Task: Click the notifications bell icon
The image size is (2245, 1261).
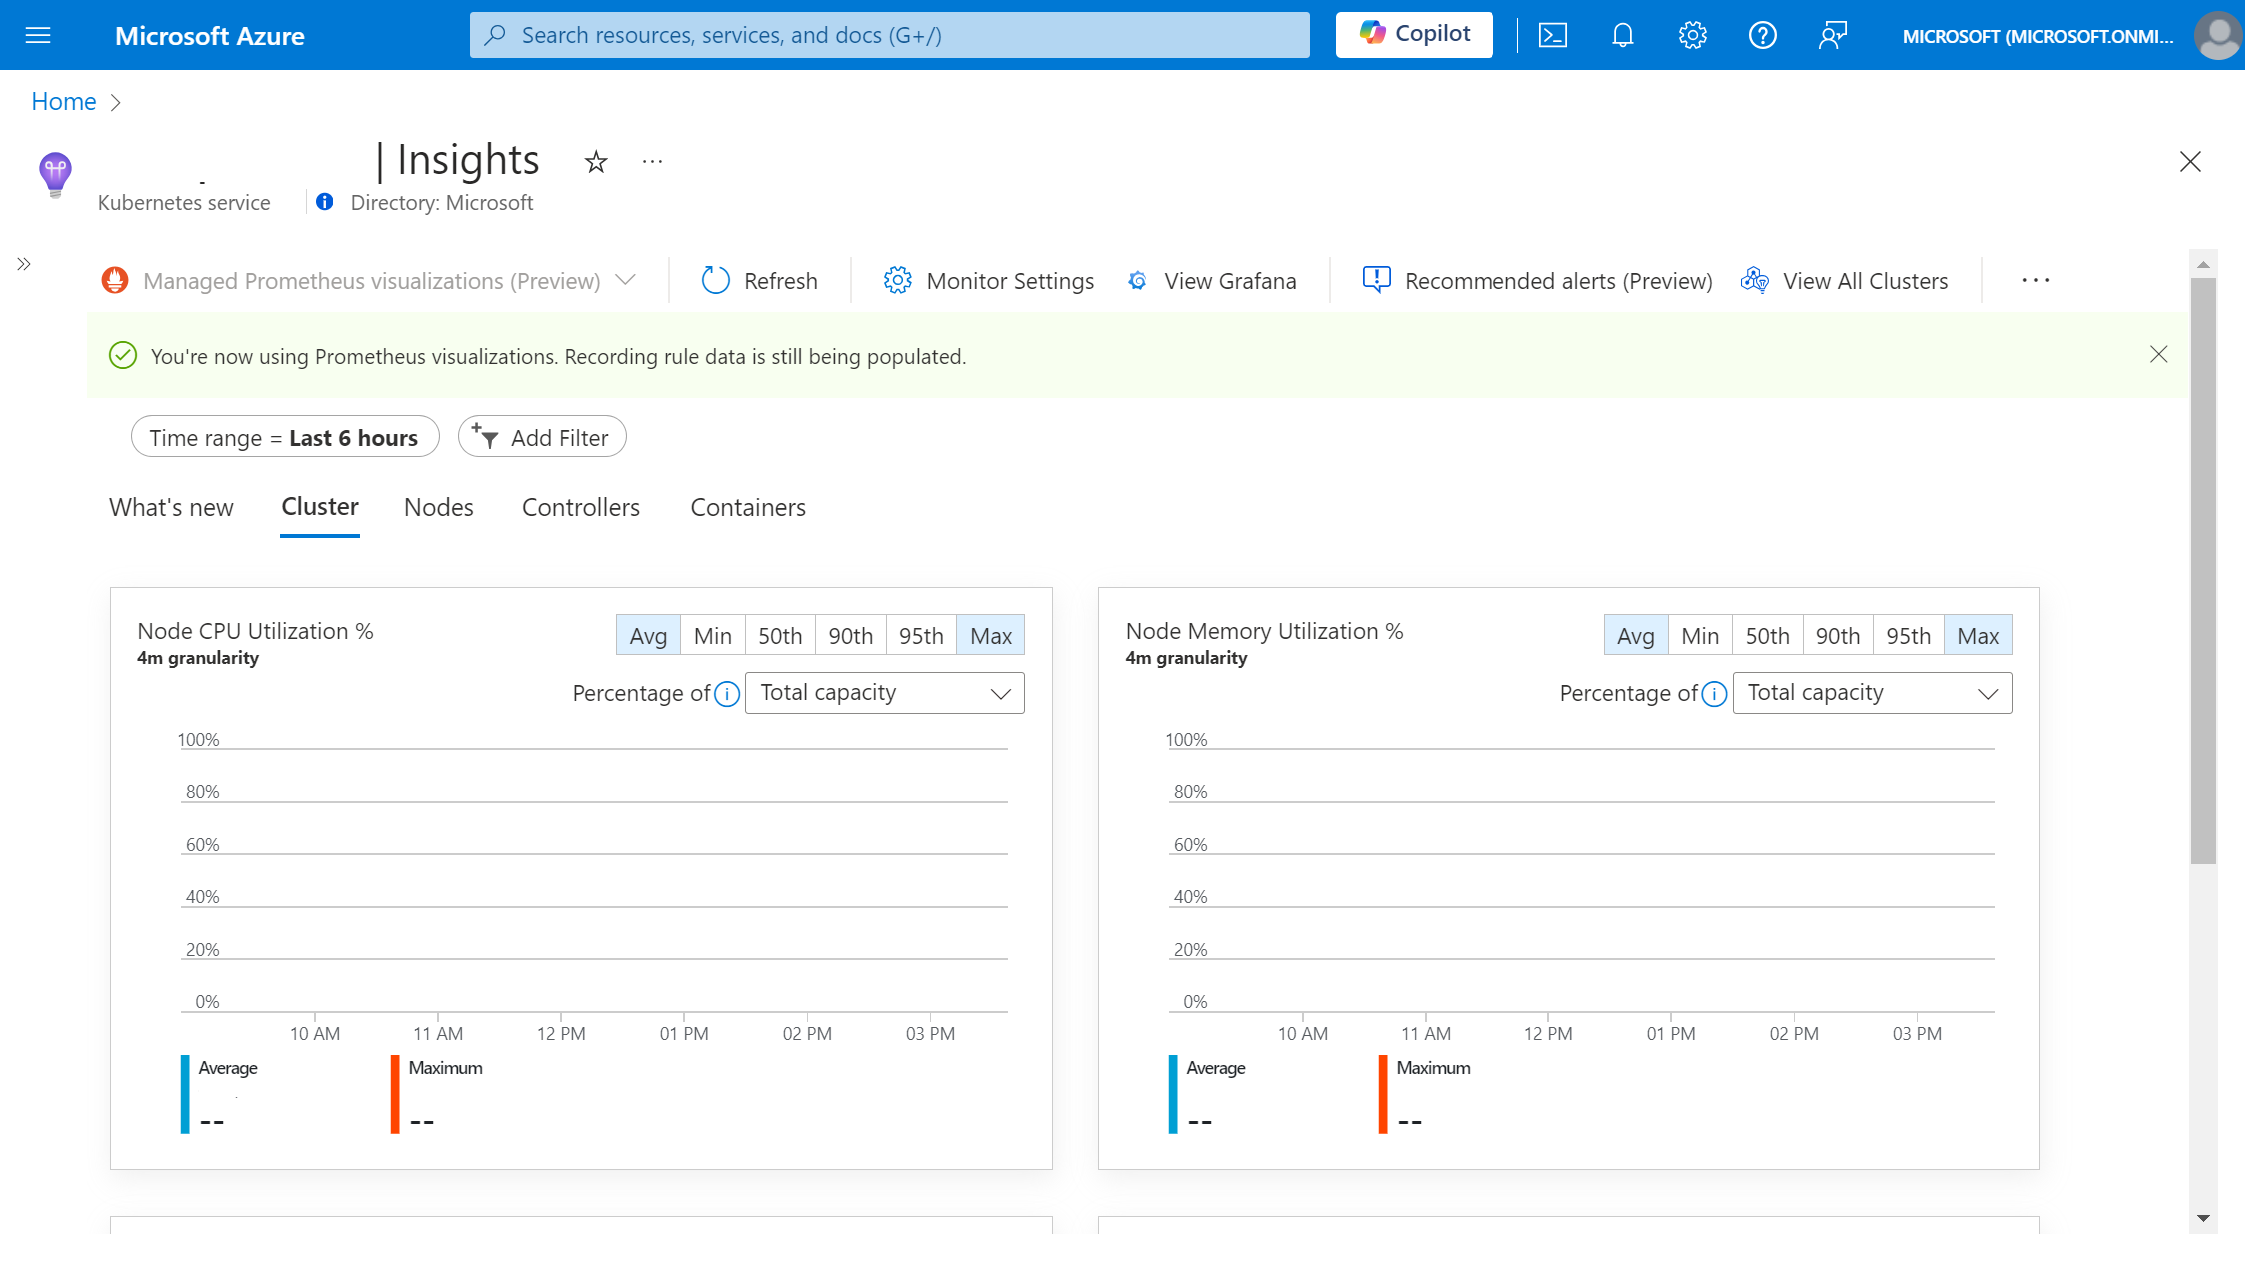Action: point(1622,34)
